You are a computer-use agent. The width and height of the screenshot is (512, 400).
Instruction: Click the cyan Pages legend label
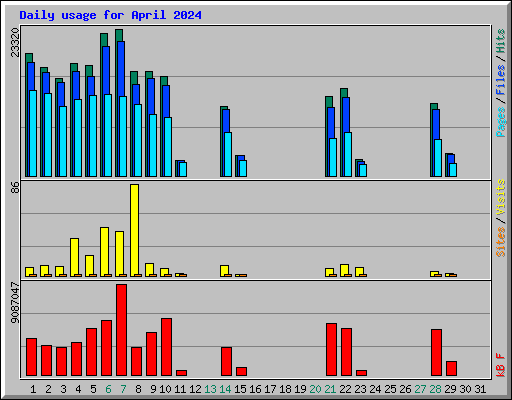500,122
